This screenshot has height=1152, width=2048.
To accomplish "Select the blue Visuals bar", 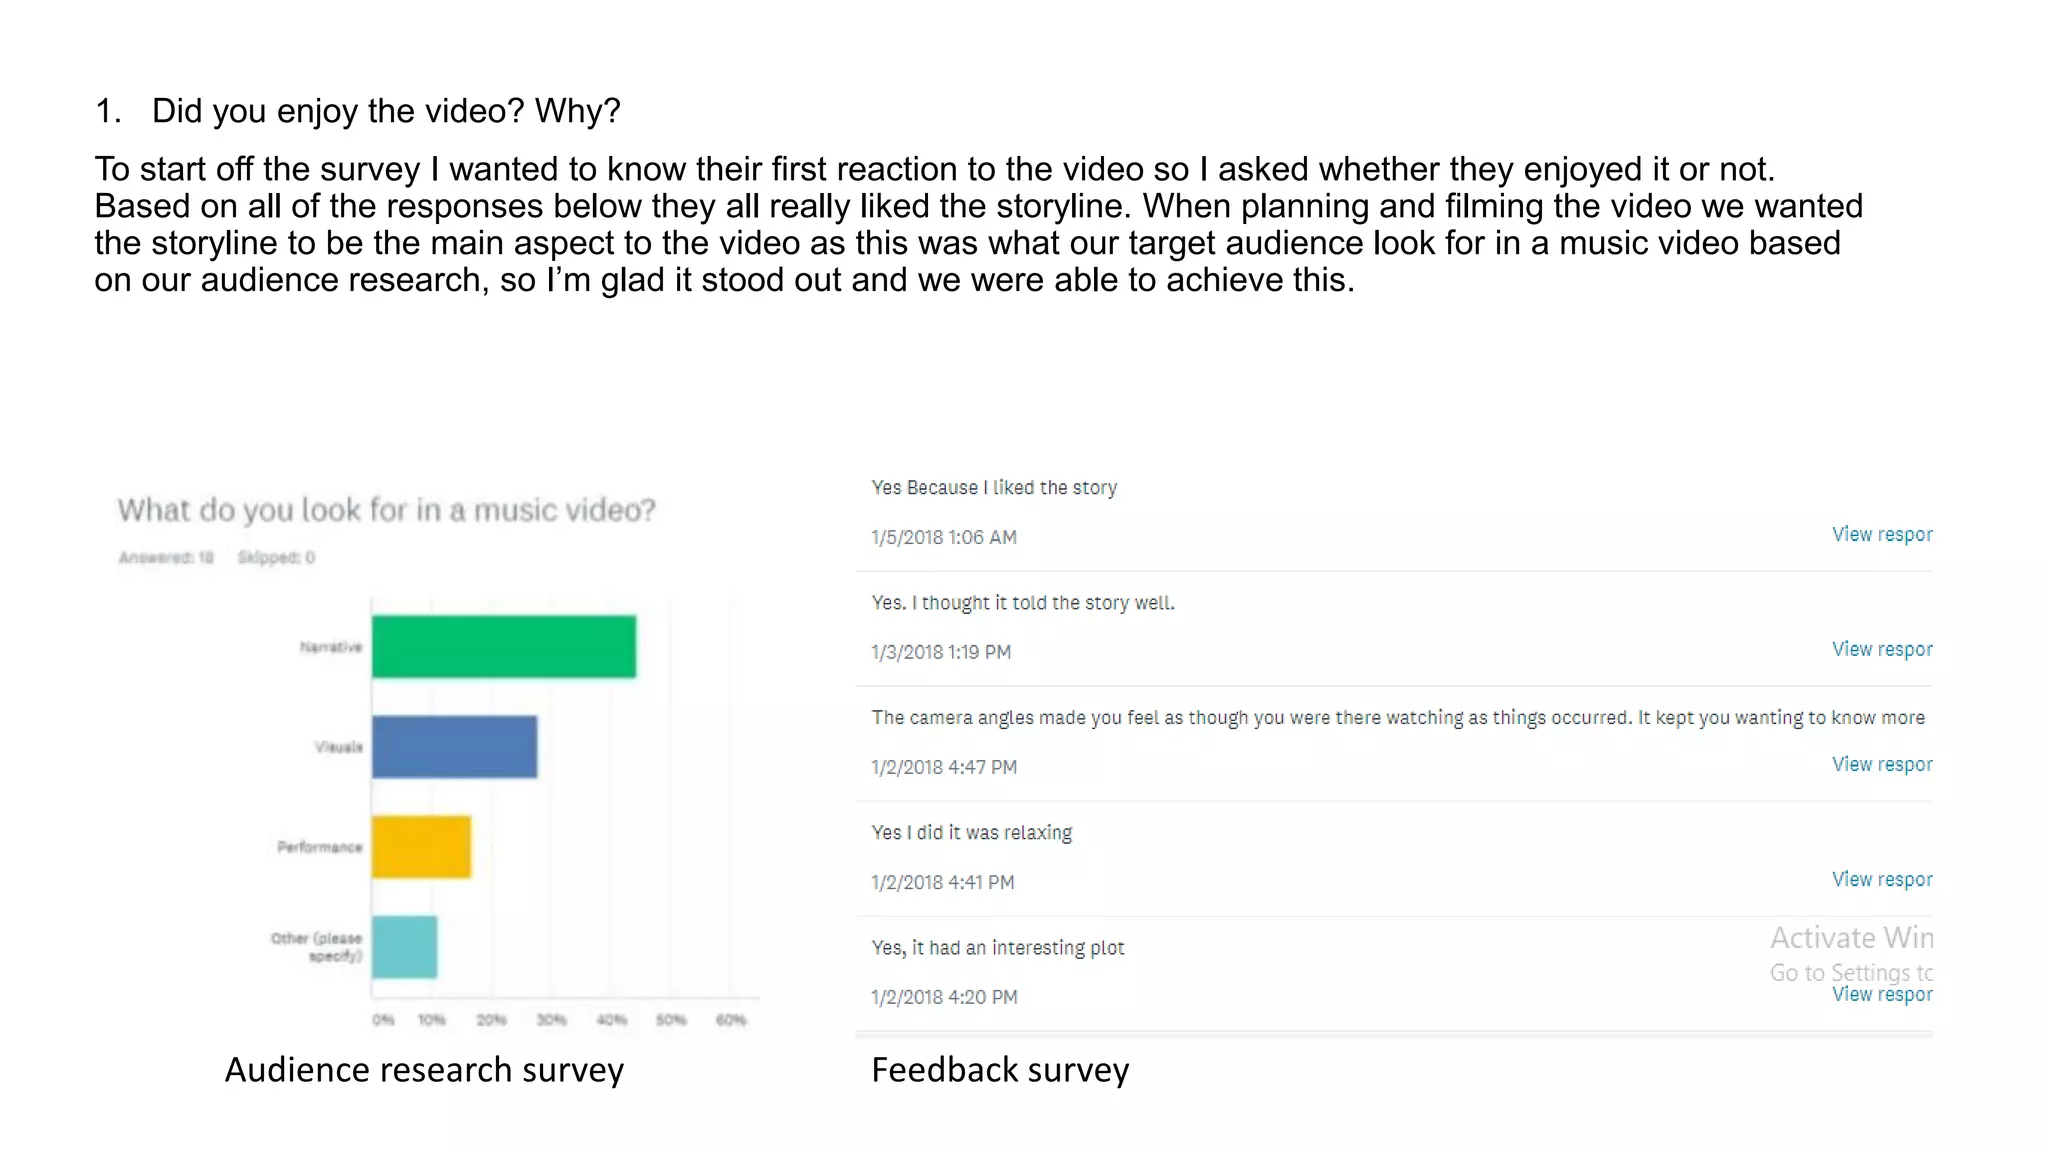I will [x=454, y=747].
